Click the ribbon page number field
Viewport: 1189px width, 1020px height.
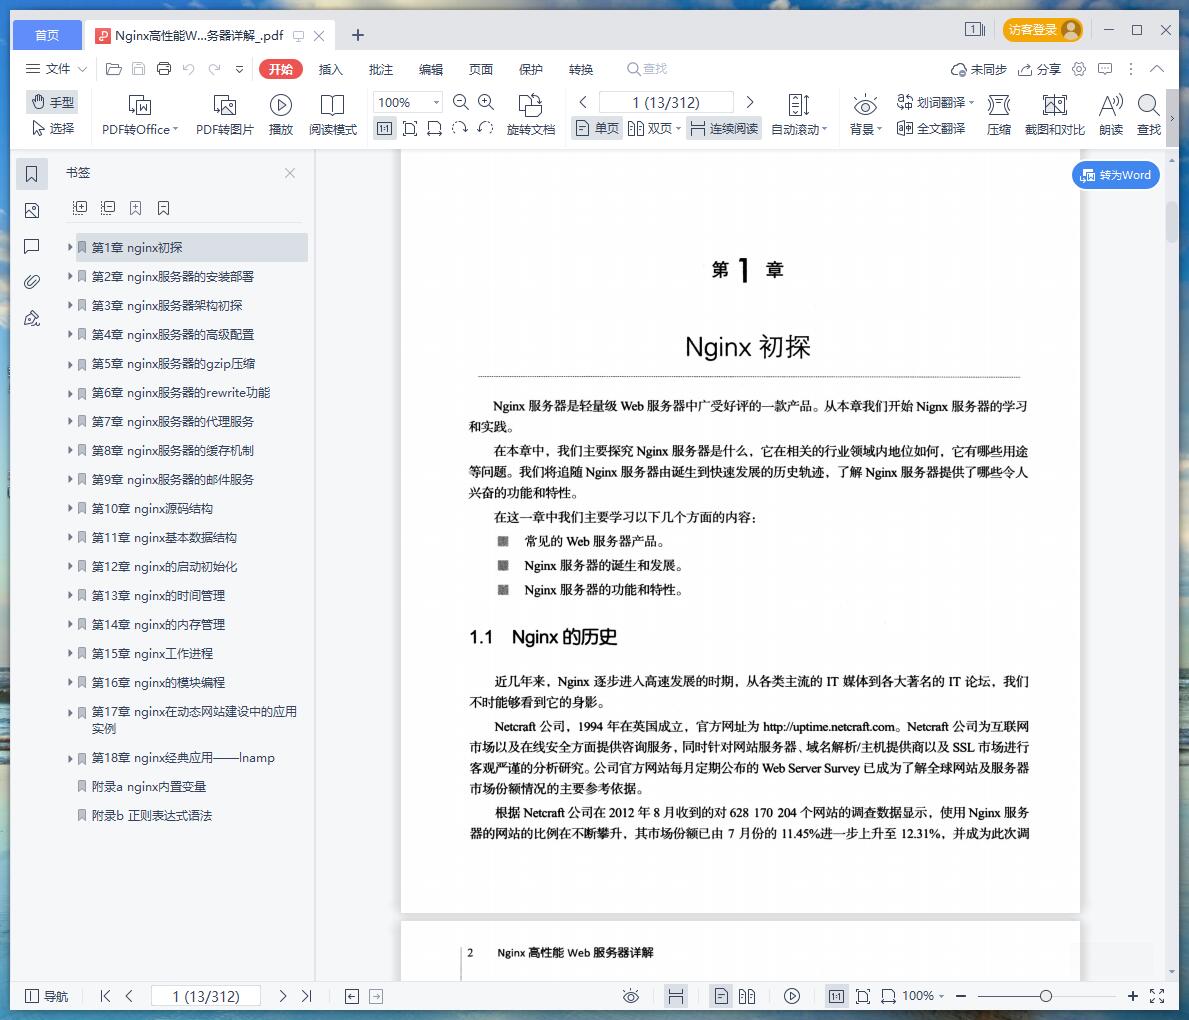[x=667, y=102]
